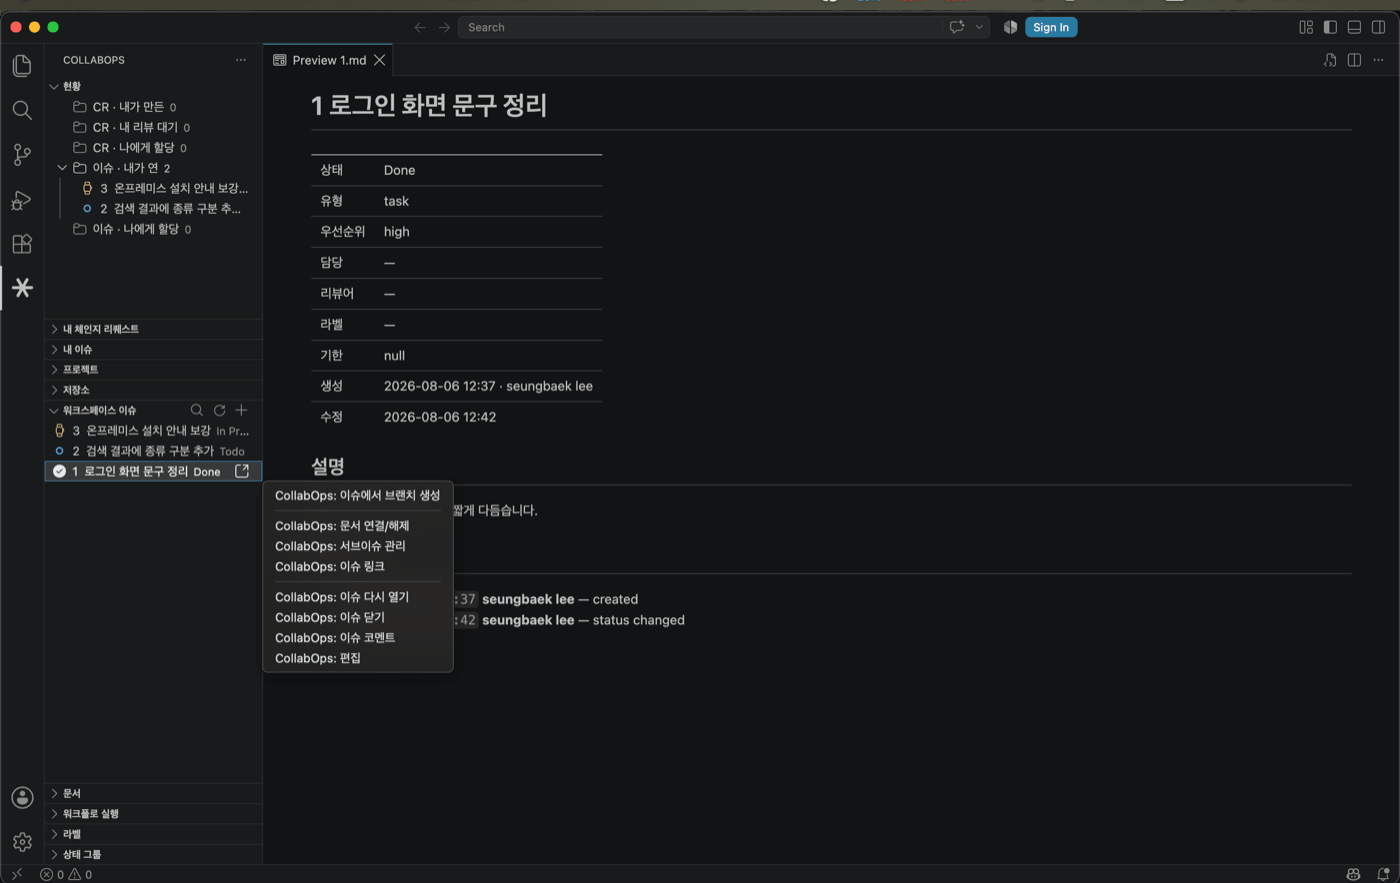
Task: Expand the 프로젝트 section
Action: [154, 369]
